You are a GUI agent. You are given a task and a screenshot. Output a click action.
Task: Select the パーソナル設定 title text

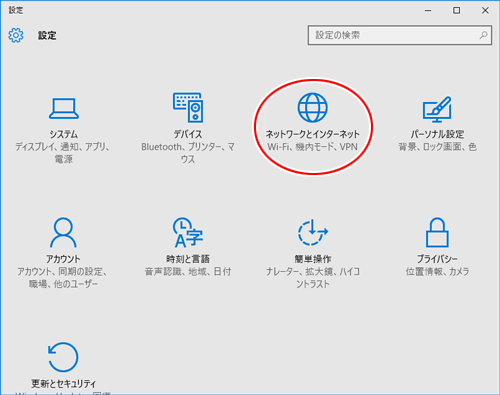tap(437, 134)
